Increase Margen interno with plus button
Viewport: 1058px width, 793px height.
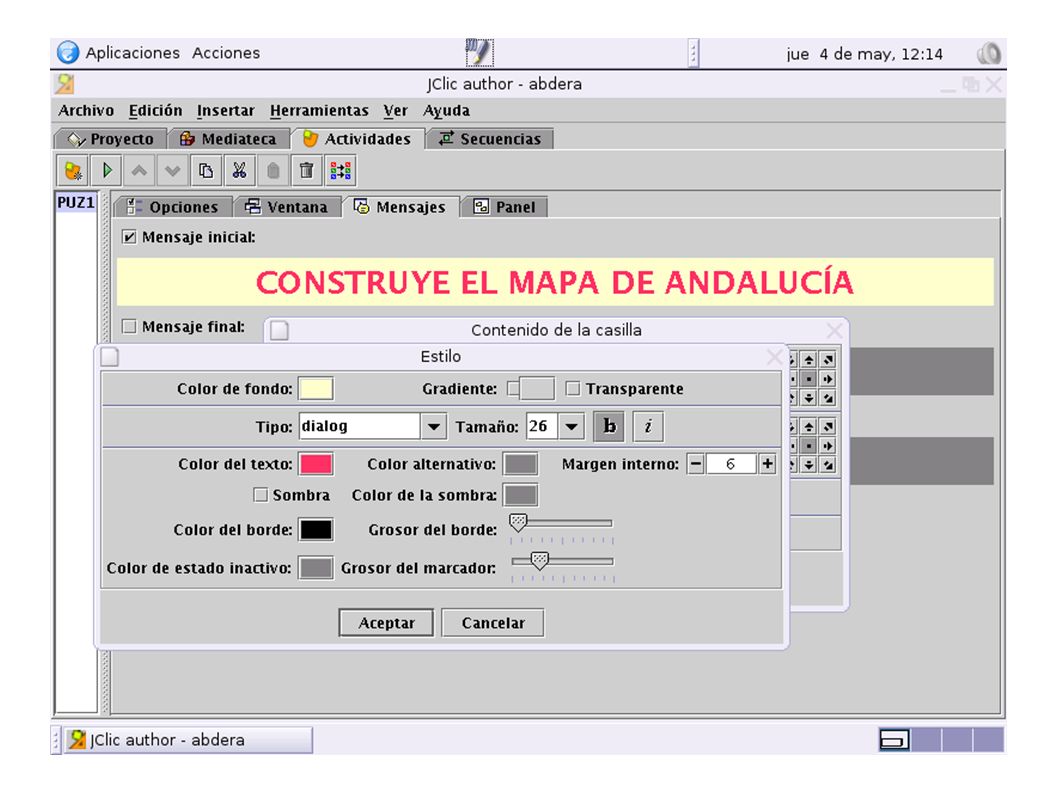click(x=767, y=464)
